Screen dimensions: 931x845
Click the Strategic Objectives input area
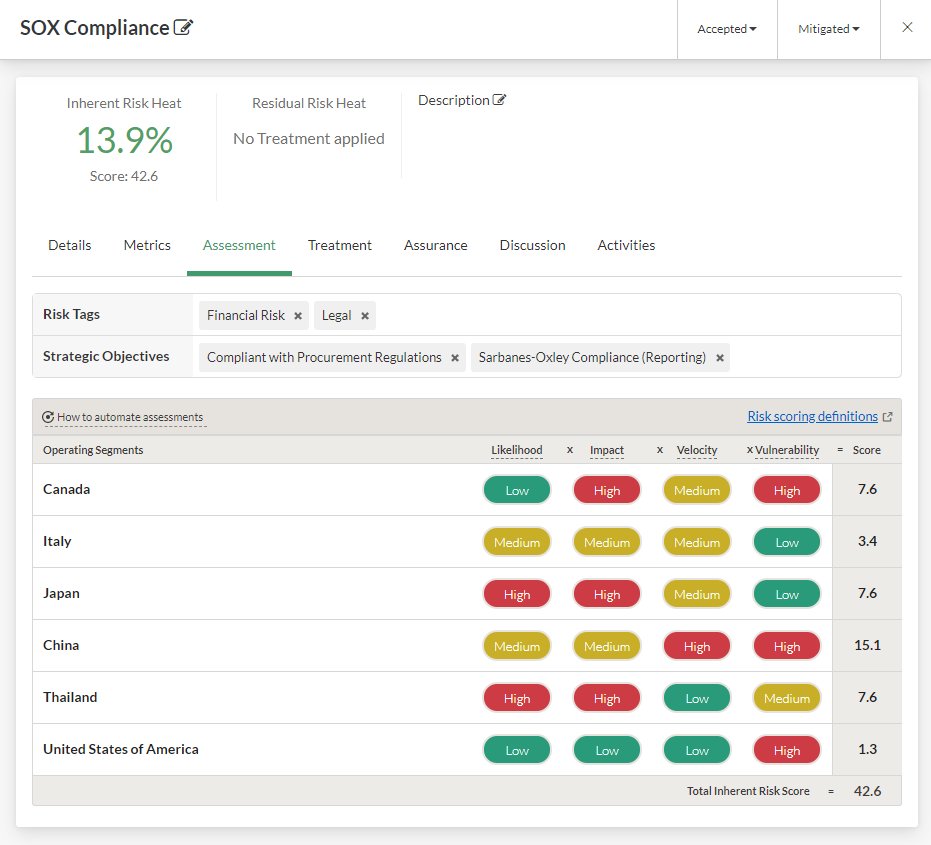[546, 357]
